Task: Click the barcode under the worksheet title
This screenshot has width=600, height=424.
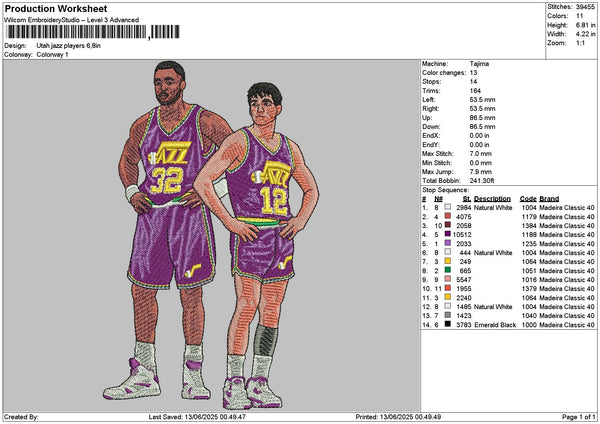Action: pyautogui.click(x=92, y=32)
